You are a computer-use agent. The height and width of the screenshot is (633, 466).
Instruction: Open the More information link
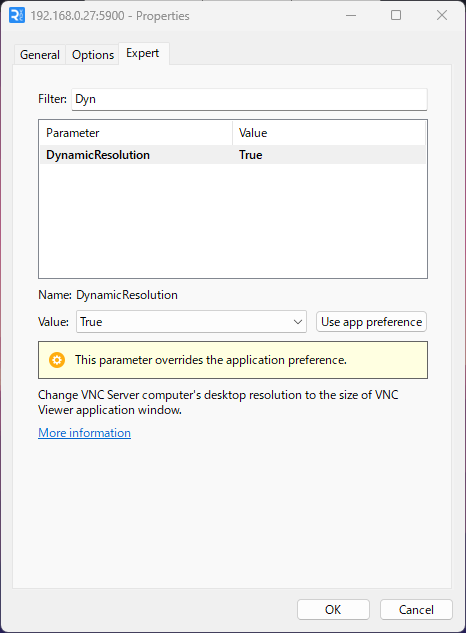[84, 433]
